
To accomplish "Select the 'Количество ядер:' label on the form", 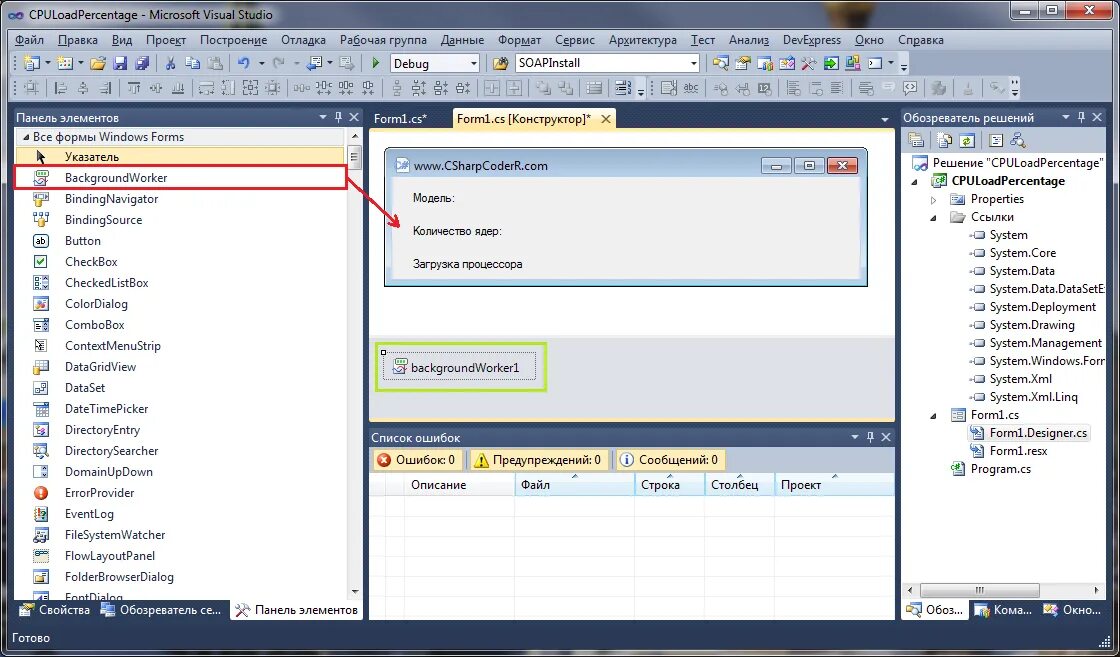I will point(457,231).
